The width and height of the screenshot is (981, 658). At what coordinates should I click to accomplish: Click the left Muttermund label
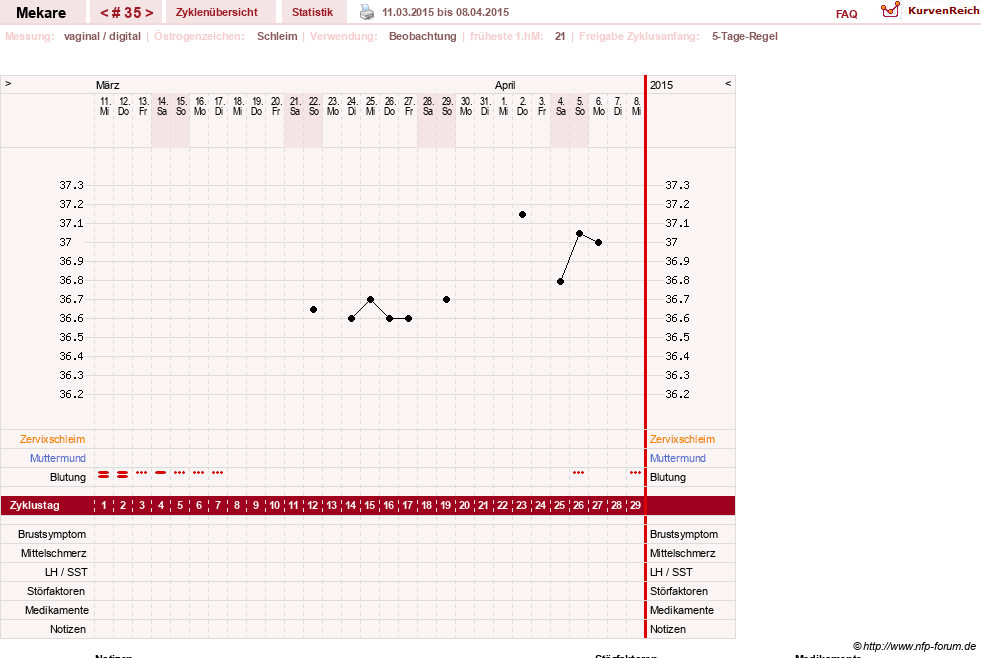coord(58,458)
